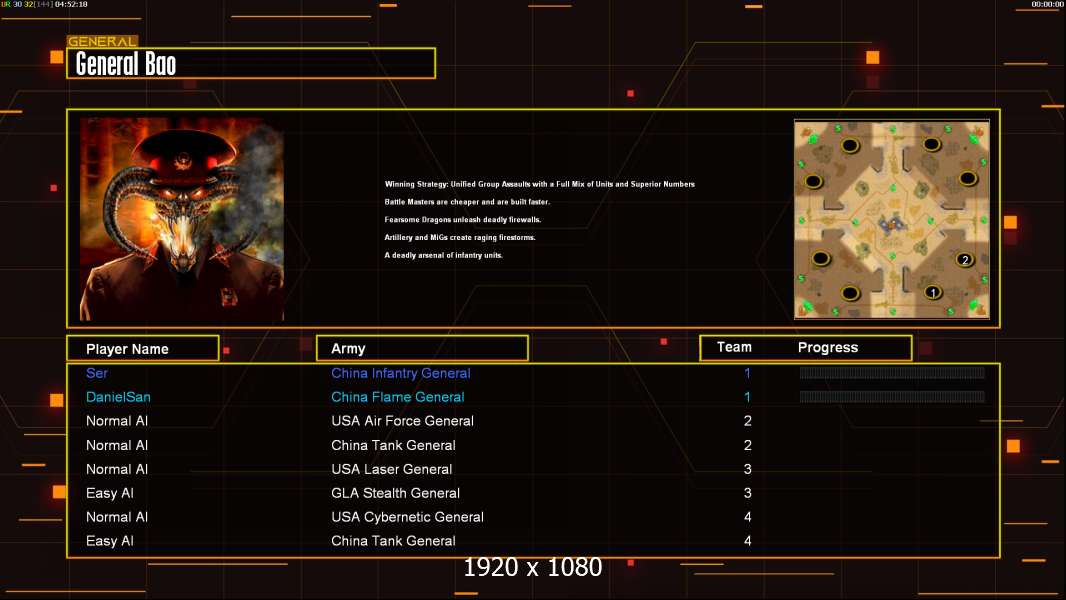Select the Team column header
The image size is (1066, 600).
[734, 347]
